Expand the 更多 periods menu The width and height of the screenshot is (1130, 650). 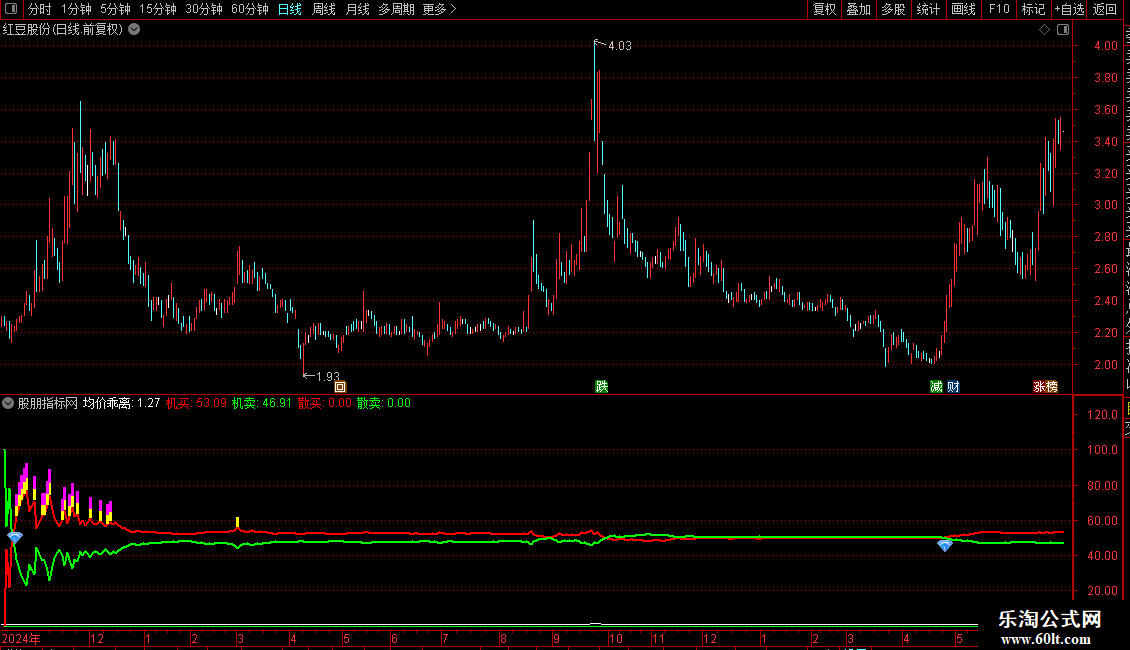click(439, 9)
